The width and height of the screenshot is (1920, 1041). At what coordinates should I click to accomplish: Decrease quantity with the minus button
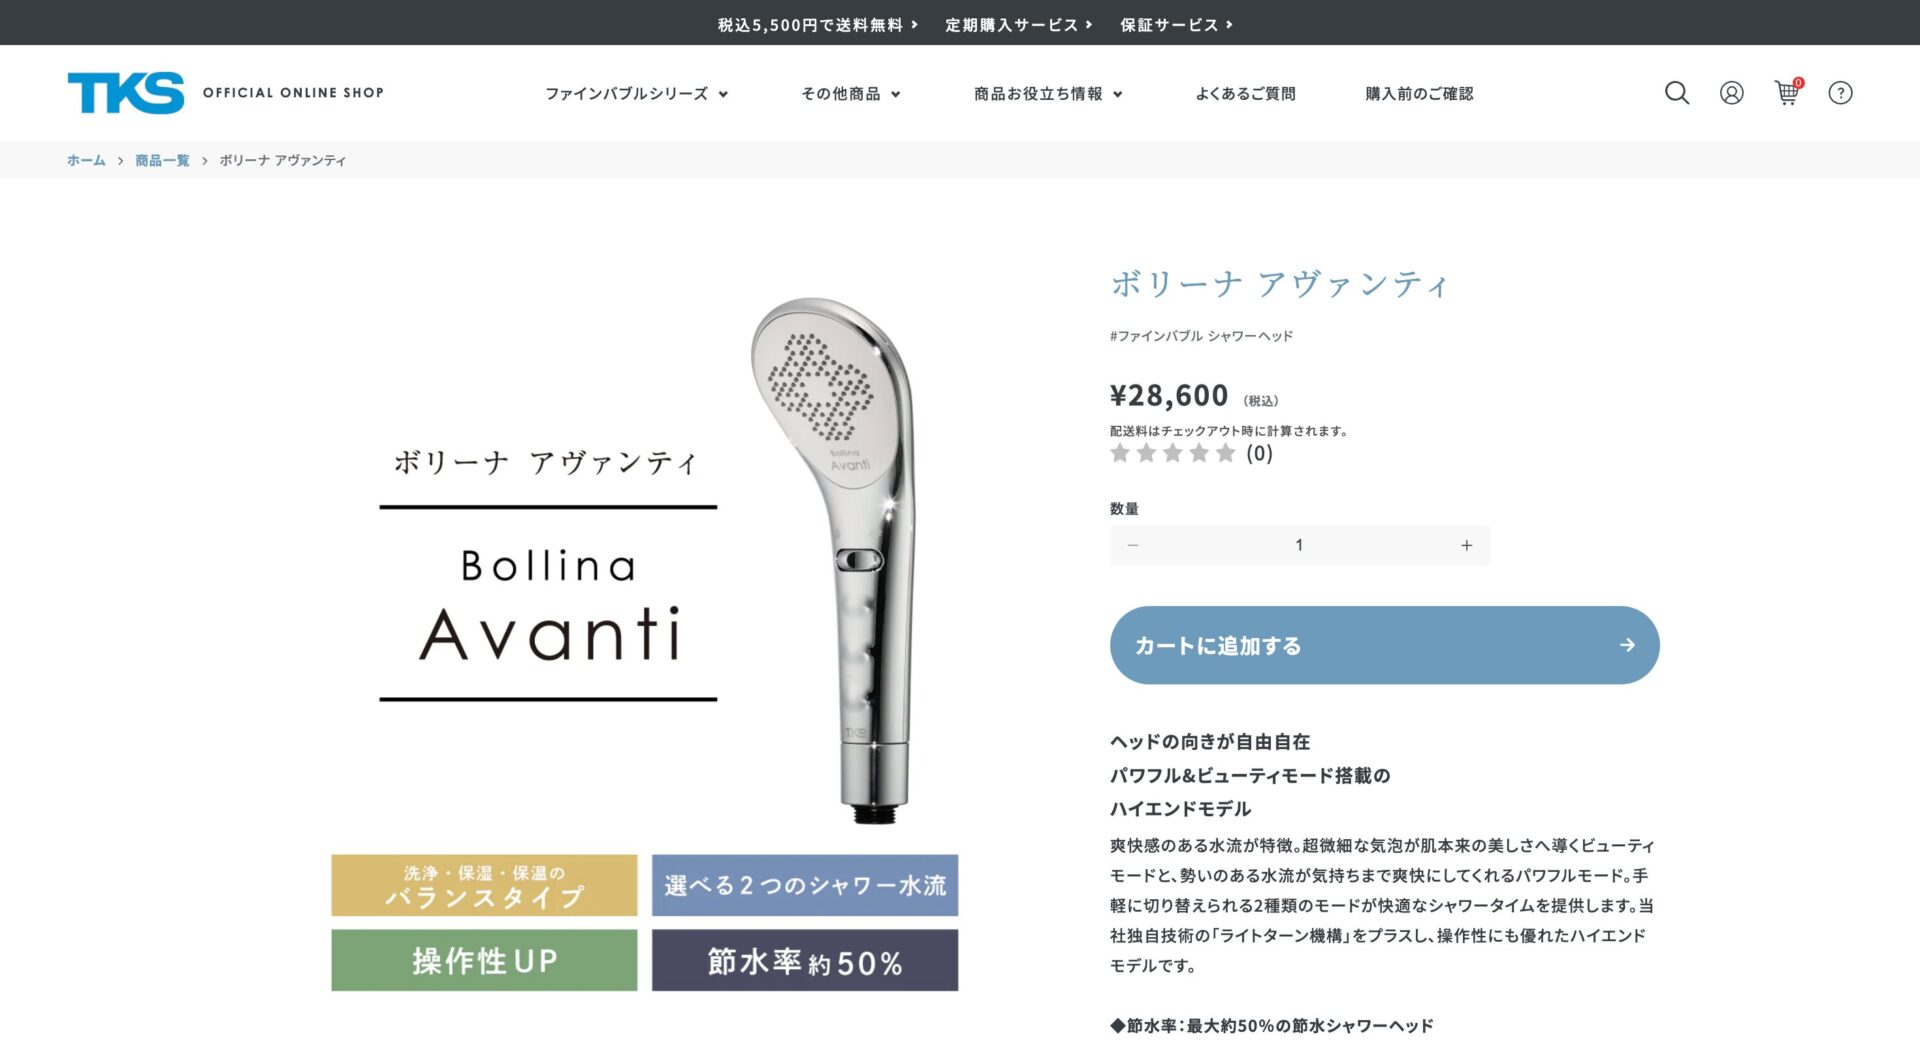1133,545
